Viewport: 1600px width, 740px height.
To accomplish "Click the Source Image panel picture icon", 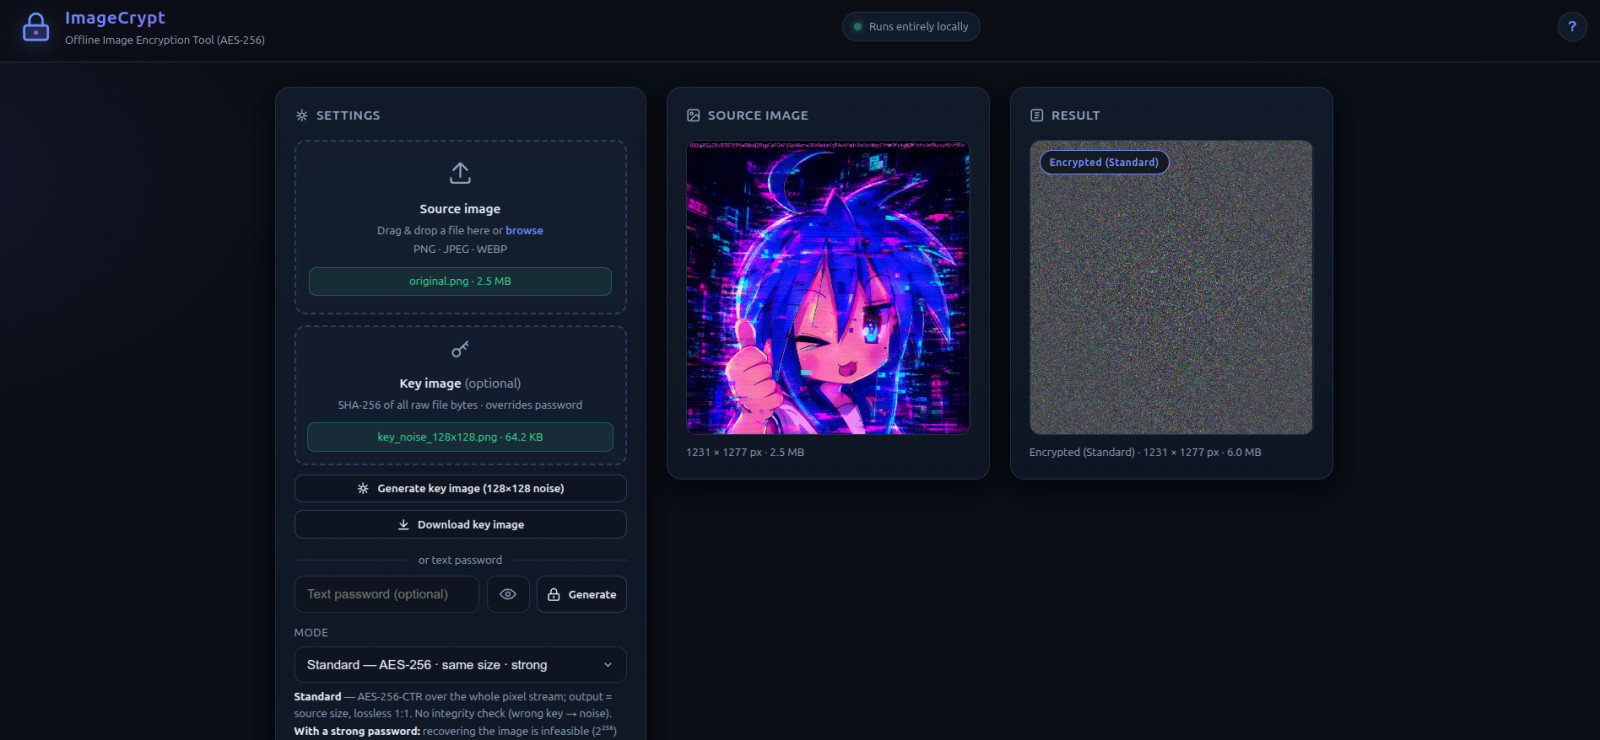I will click(693, 116).
